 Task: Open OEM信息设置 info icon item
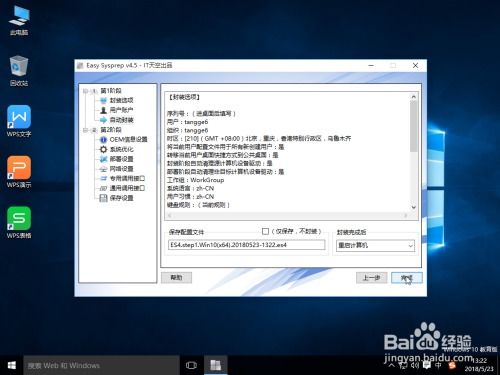124,139
